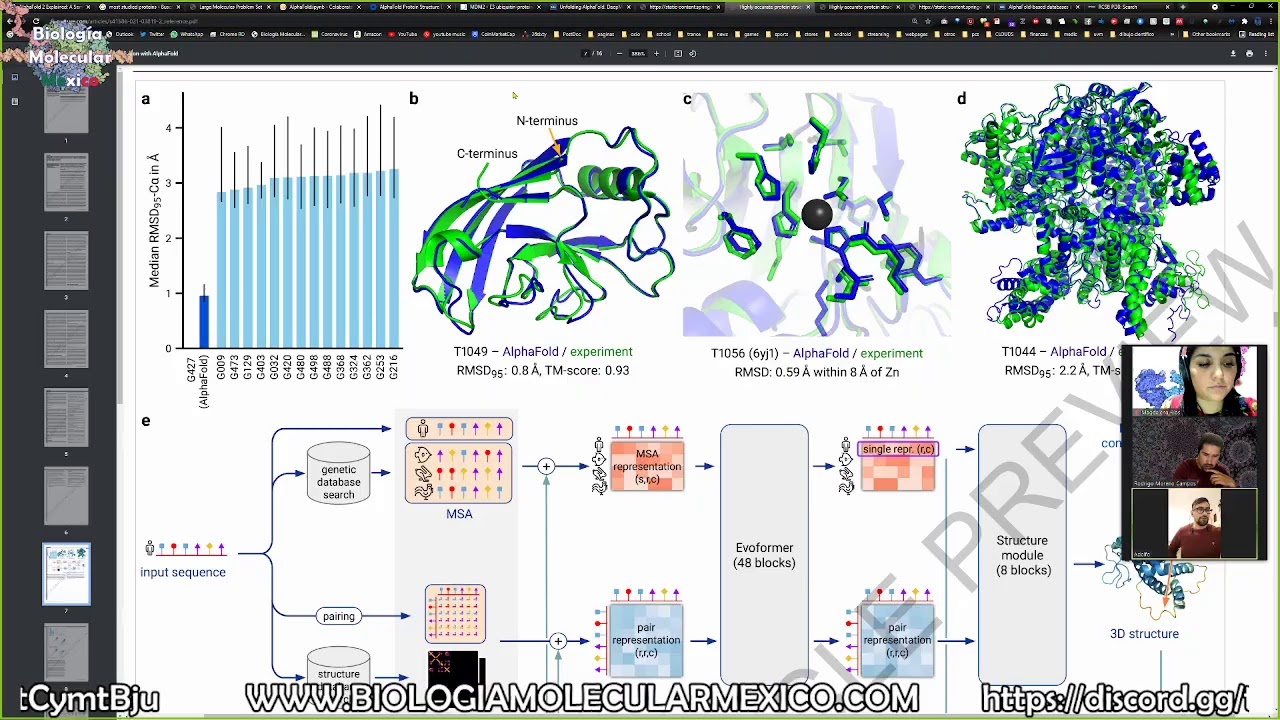Bookmark this page with the star icon
Viewport: 1280px width, 720px height.
point(928,21)
